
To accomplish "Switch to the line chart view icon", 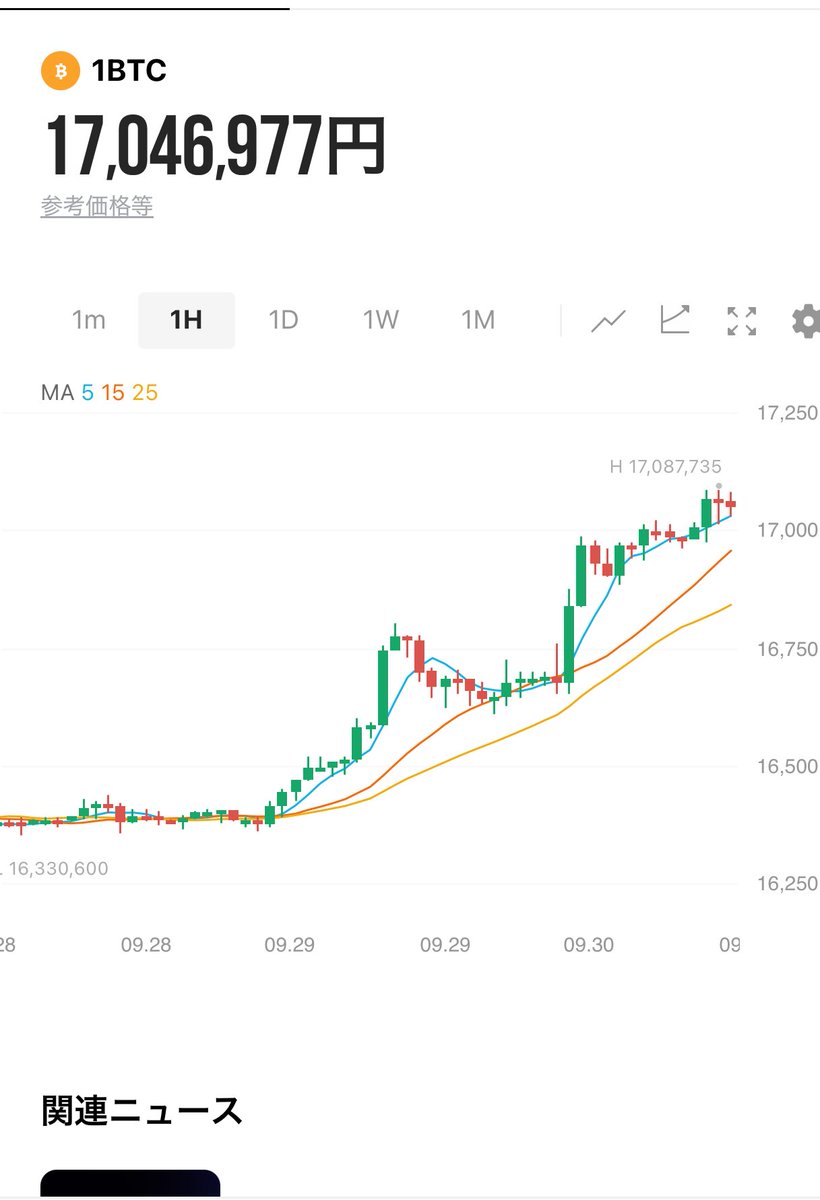I will (x=608, y=318).
